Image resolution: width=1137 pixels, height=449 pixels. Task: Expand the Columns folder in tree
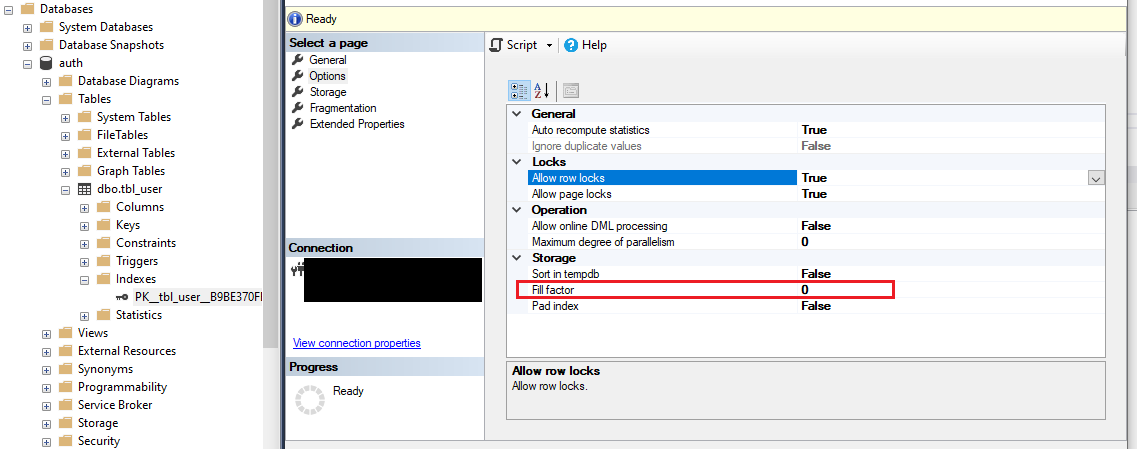(85, 207)
